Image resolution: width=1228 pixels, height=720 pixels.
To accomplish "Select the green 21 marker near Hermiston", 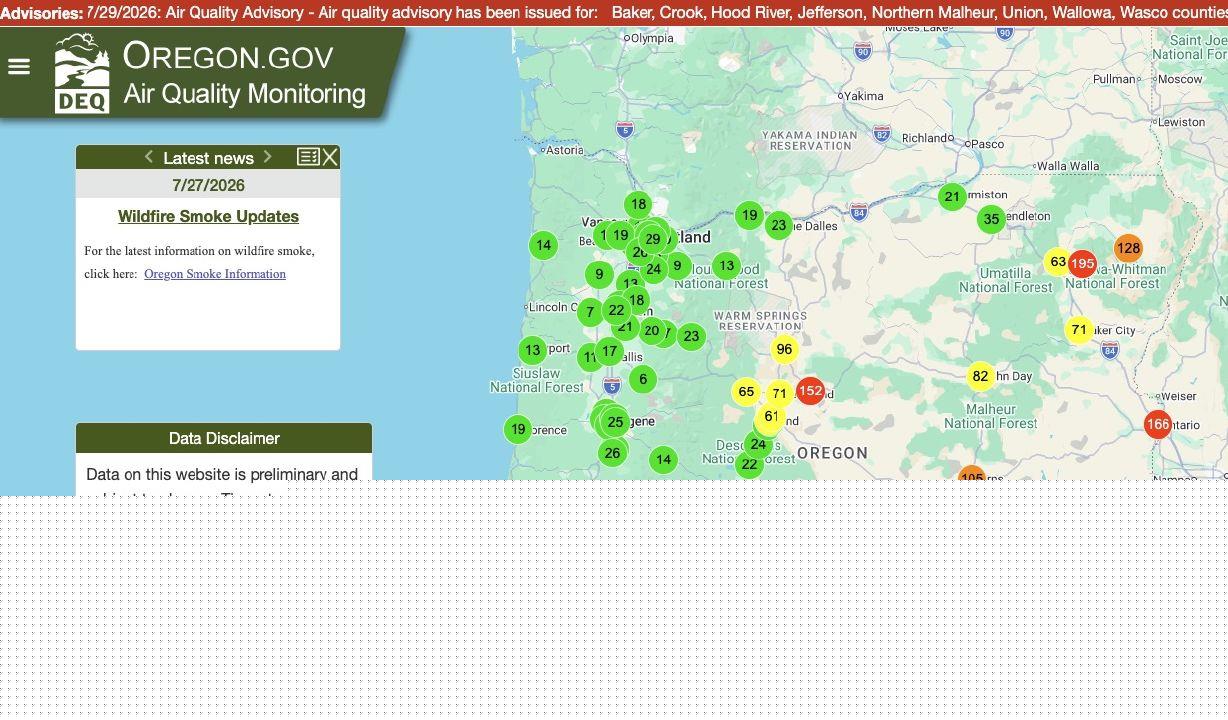I will [952, 197].
